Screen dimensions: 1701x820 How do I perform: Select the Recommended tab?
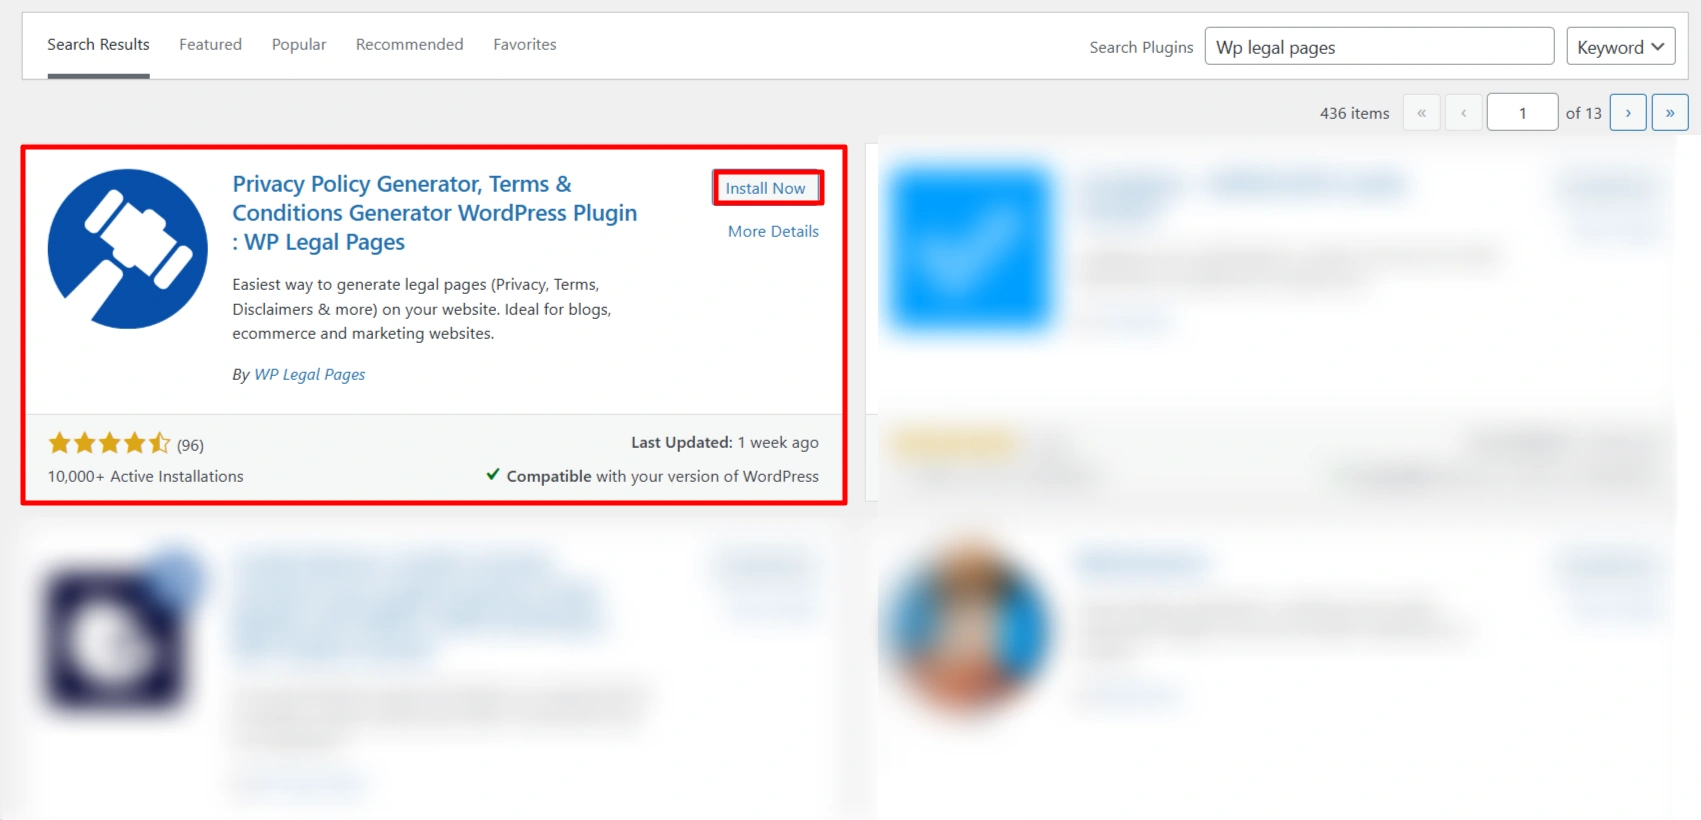(x=409, y=45)
